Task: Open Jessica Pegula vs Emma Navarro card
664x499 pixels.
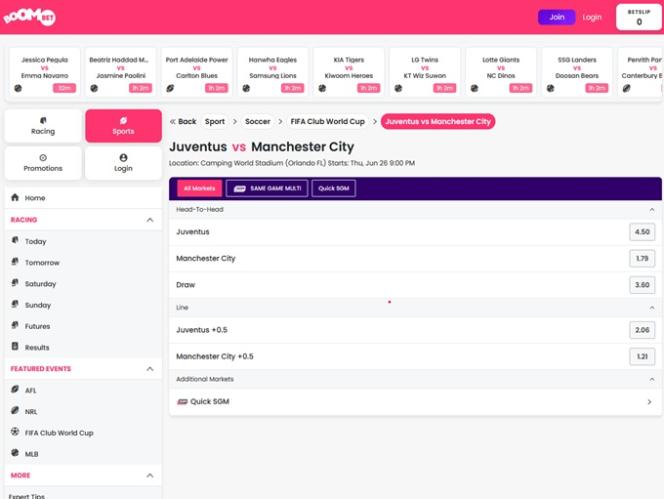Action: 45,73
